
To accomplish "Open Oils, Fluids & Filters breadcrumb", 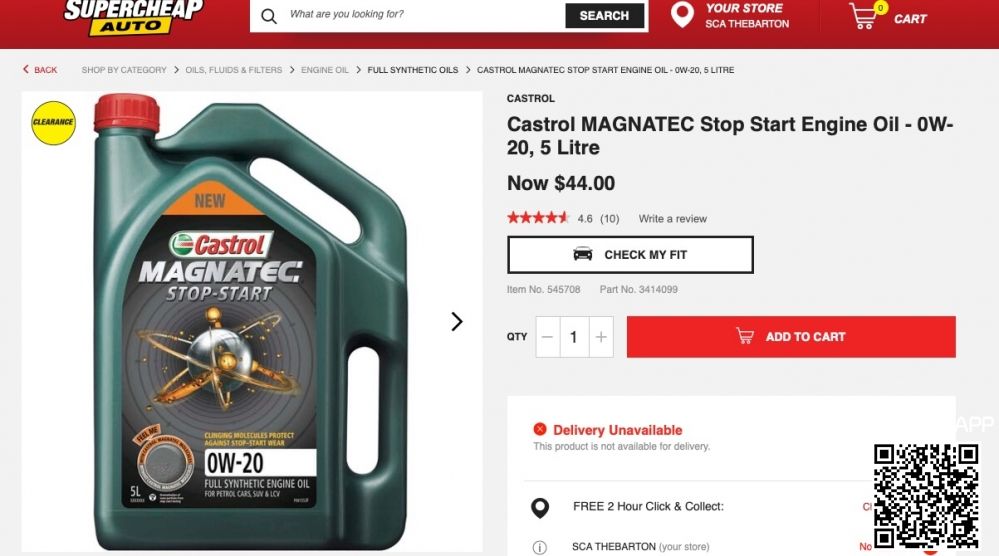I will point(234,70).
